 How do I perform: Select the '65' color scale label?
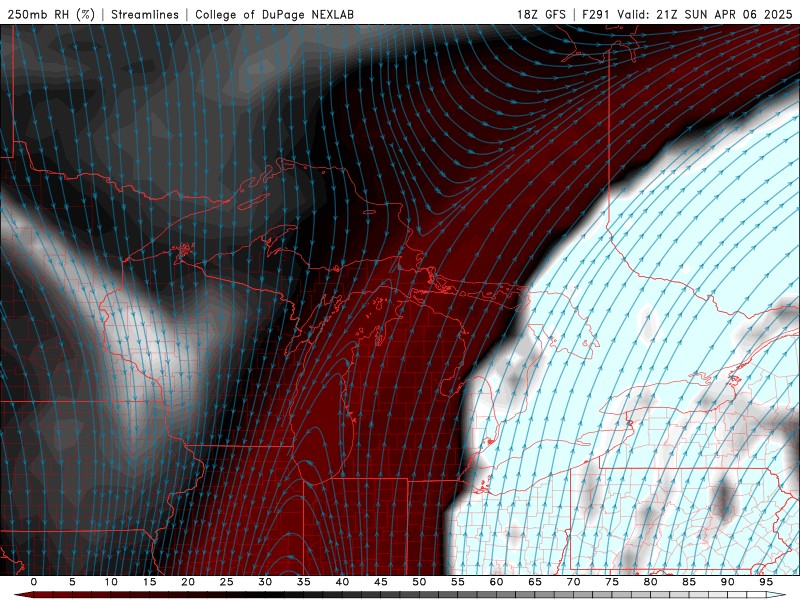535,582
